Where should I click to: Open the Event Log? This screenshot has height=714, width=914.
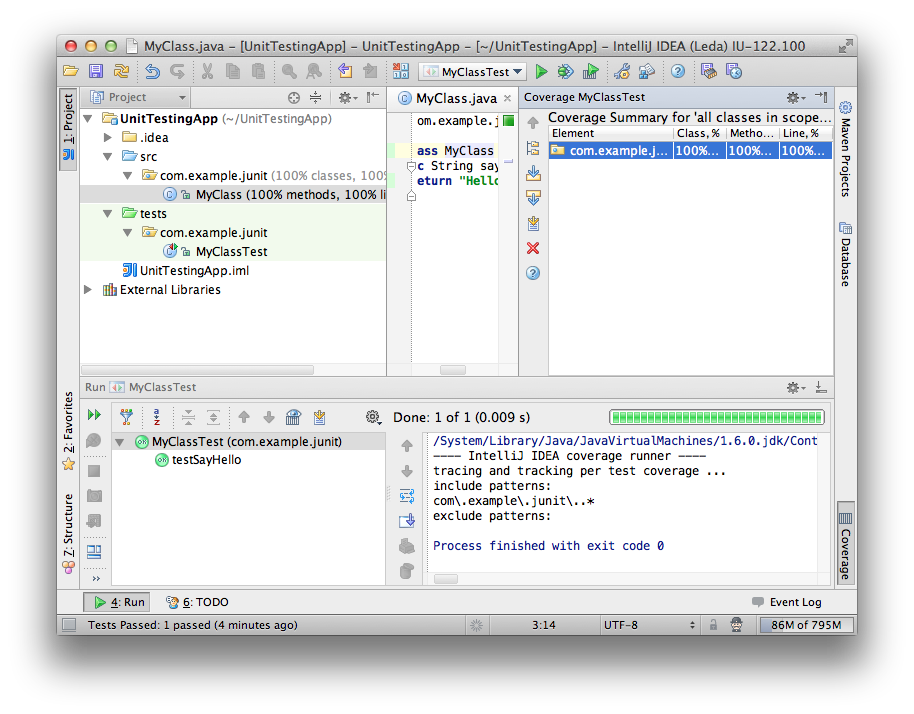tap(787, 602)
